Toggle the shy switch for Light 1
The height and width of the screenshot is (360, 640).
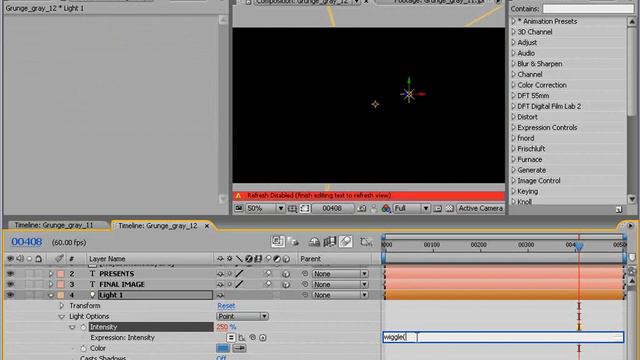tap(220, 295)
